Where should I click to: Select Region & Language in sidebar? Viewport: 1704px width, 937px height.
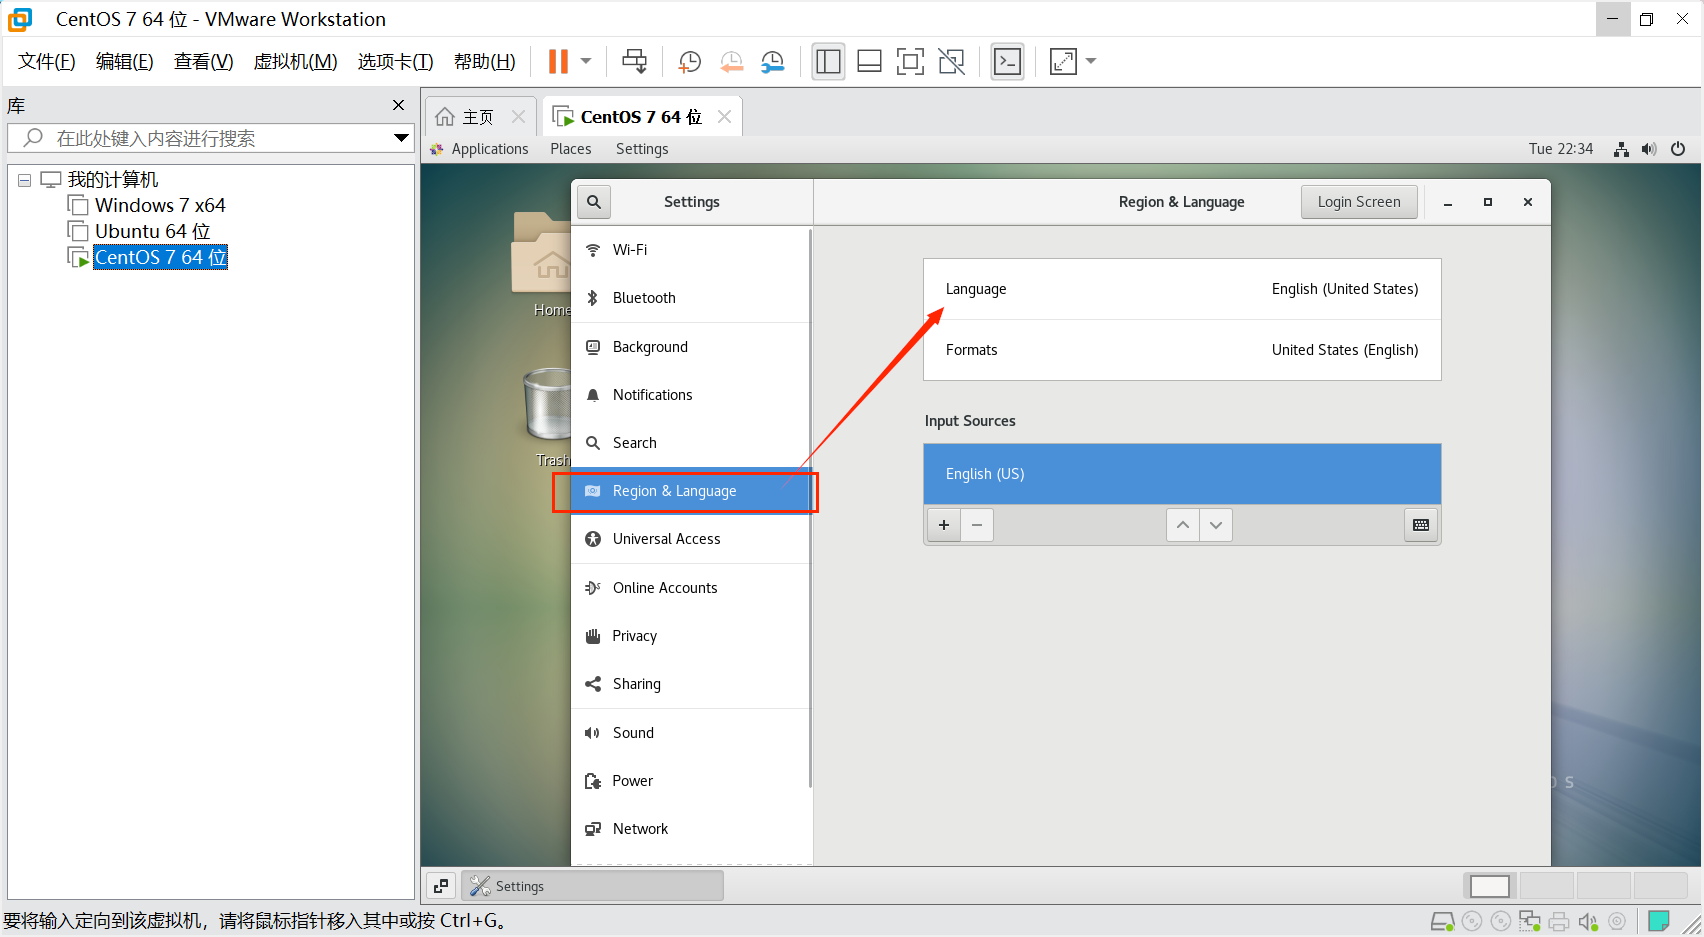pyautogui.click(x=690, y=491)
